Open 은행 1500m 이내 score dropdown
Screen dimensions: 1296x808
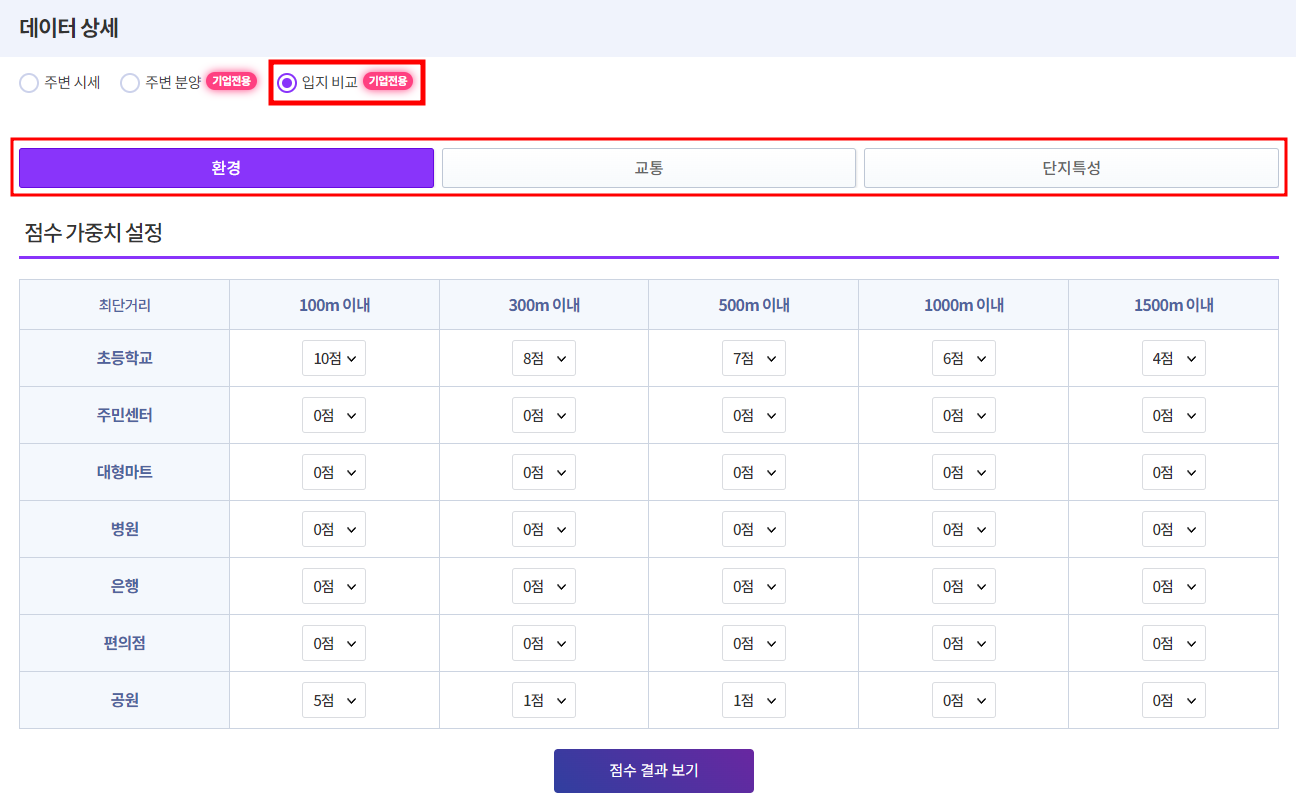pyautogui.click(x=1173, y=586)
